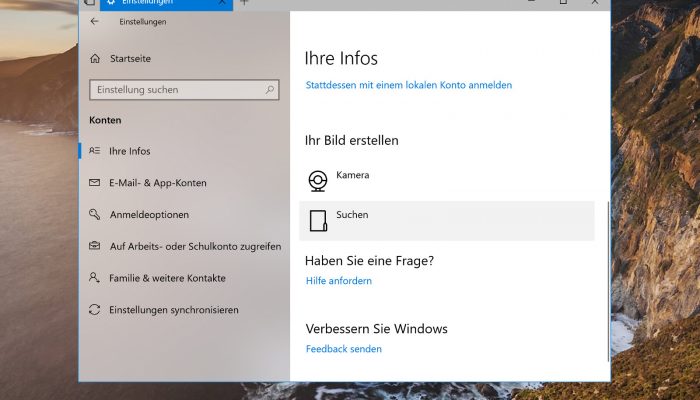The image size is (700, 400).
Task: Open the Startseite page
Action: pyautogui.click(x=130, y=58)
